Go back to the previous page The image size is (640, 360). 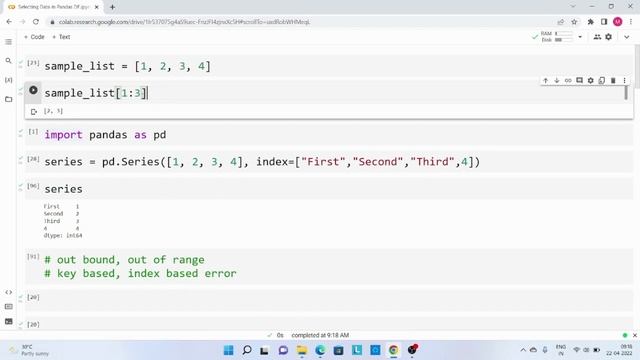tap(9, 22)
